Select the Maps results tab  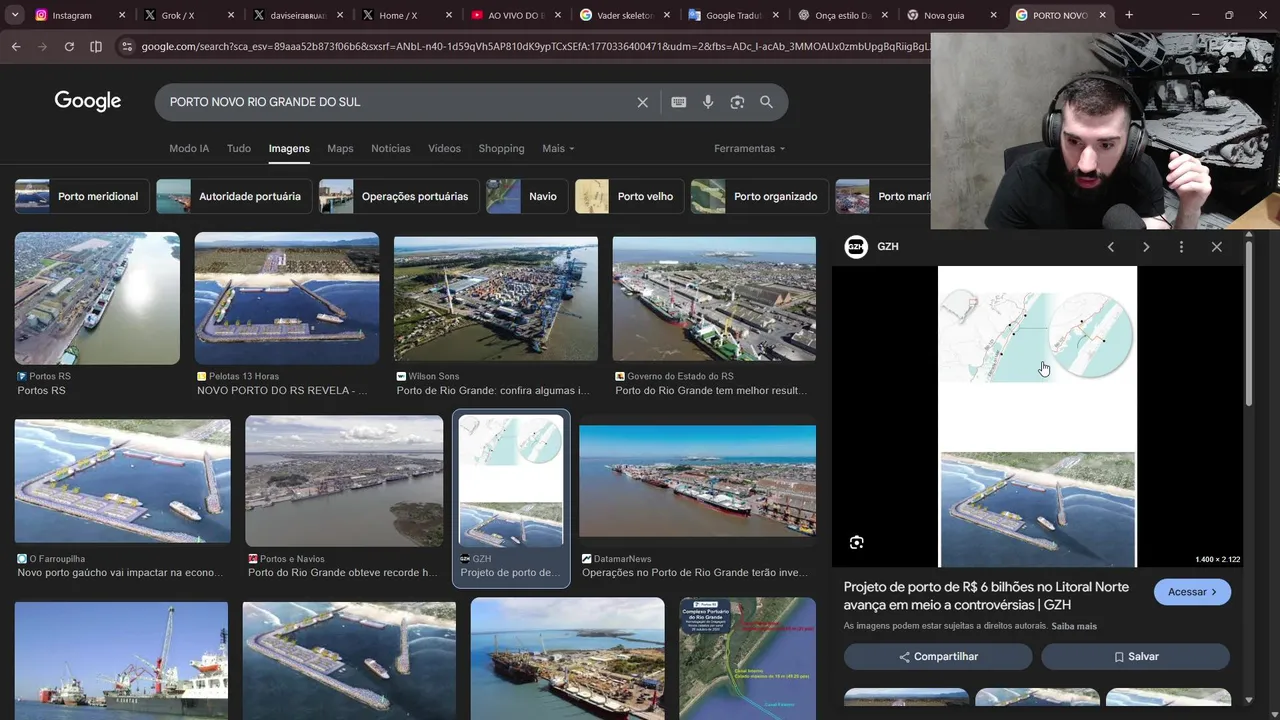tap(340, 148)
